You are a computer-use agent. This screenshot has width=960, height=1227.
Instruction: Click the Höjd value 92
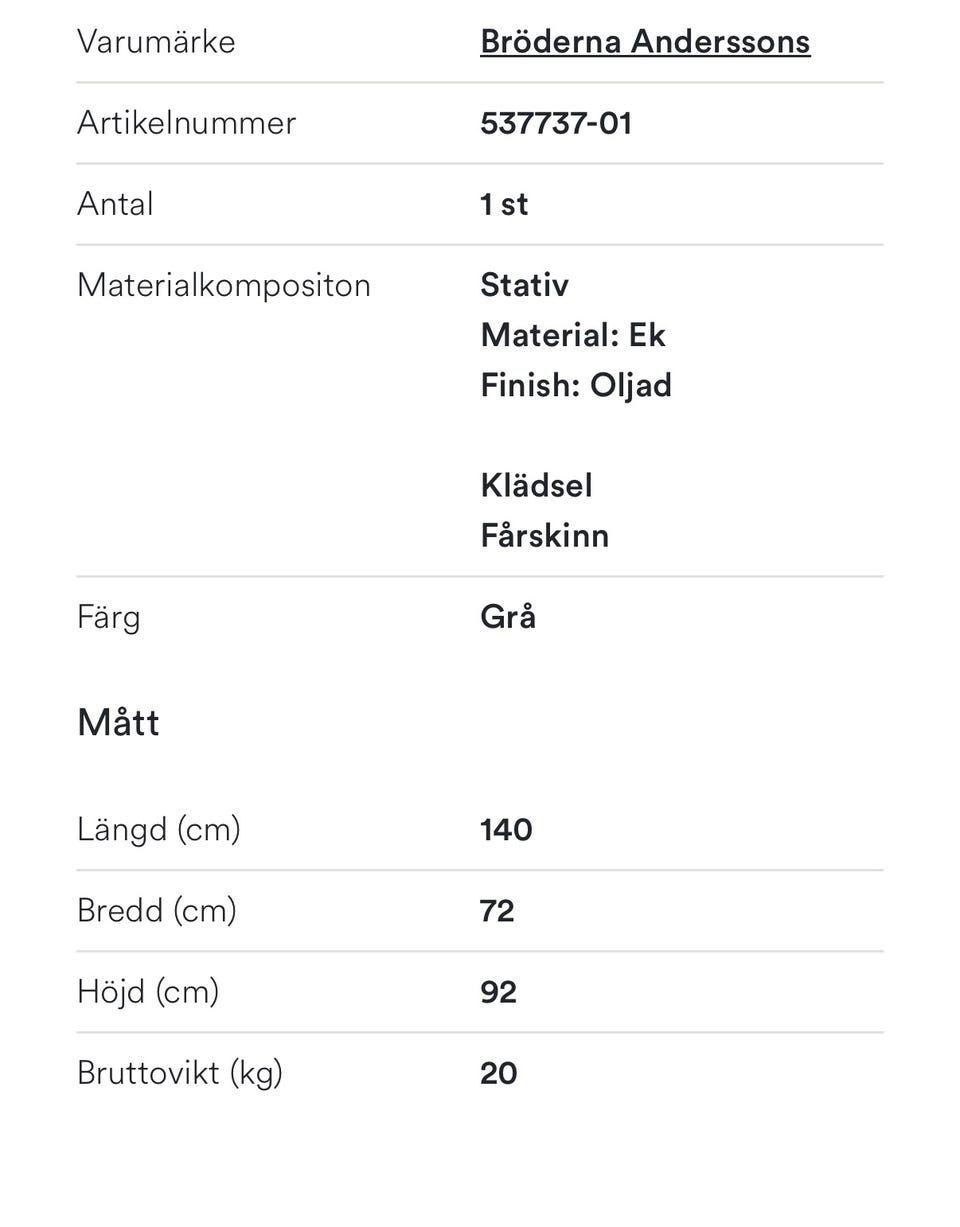click(x=498, y=992)
